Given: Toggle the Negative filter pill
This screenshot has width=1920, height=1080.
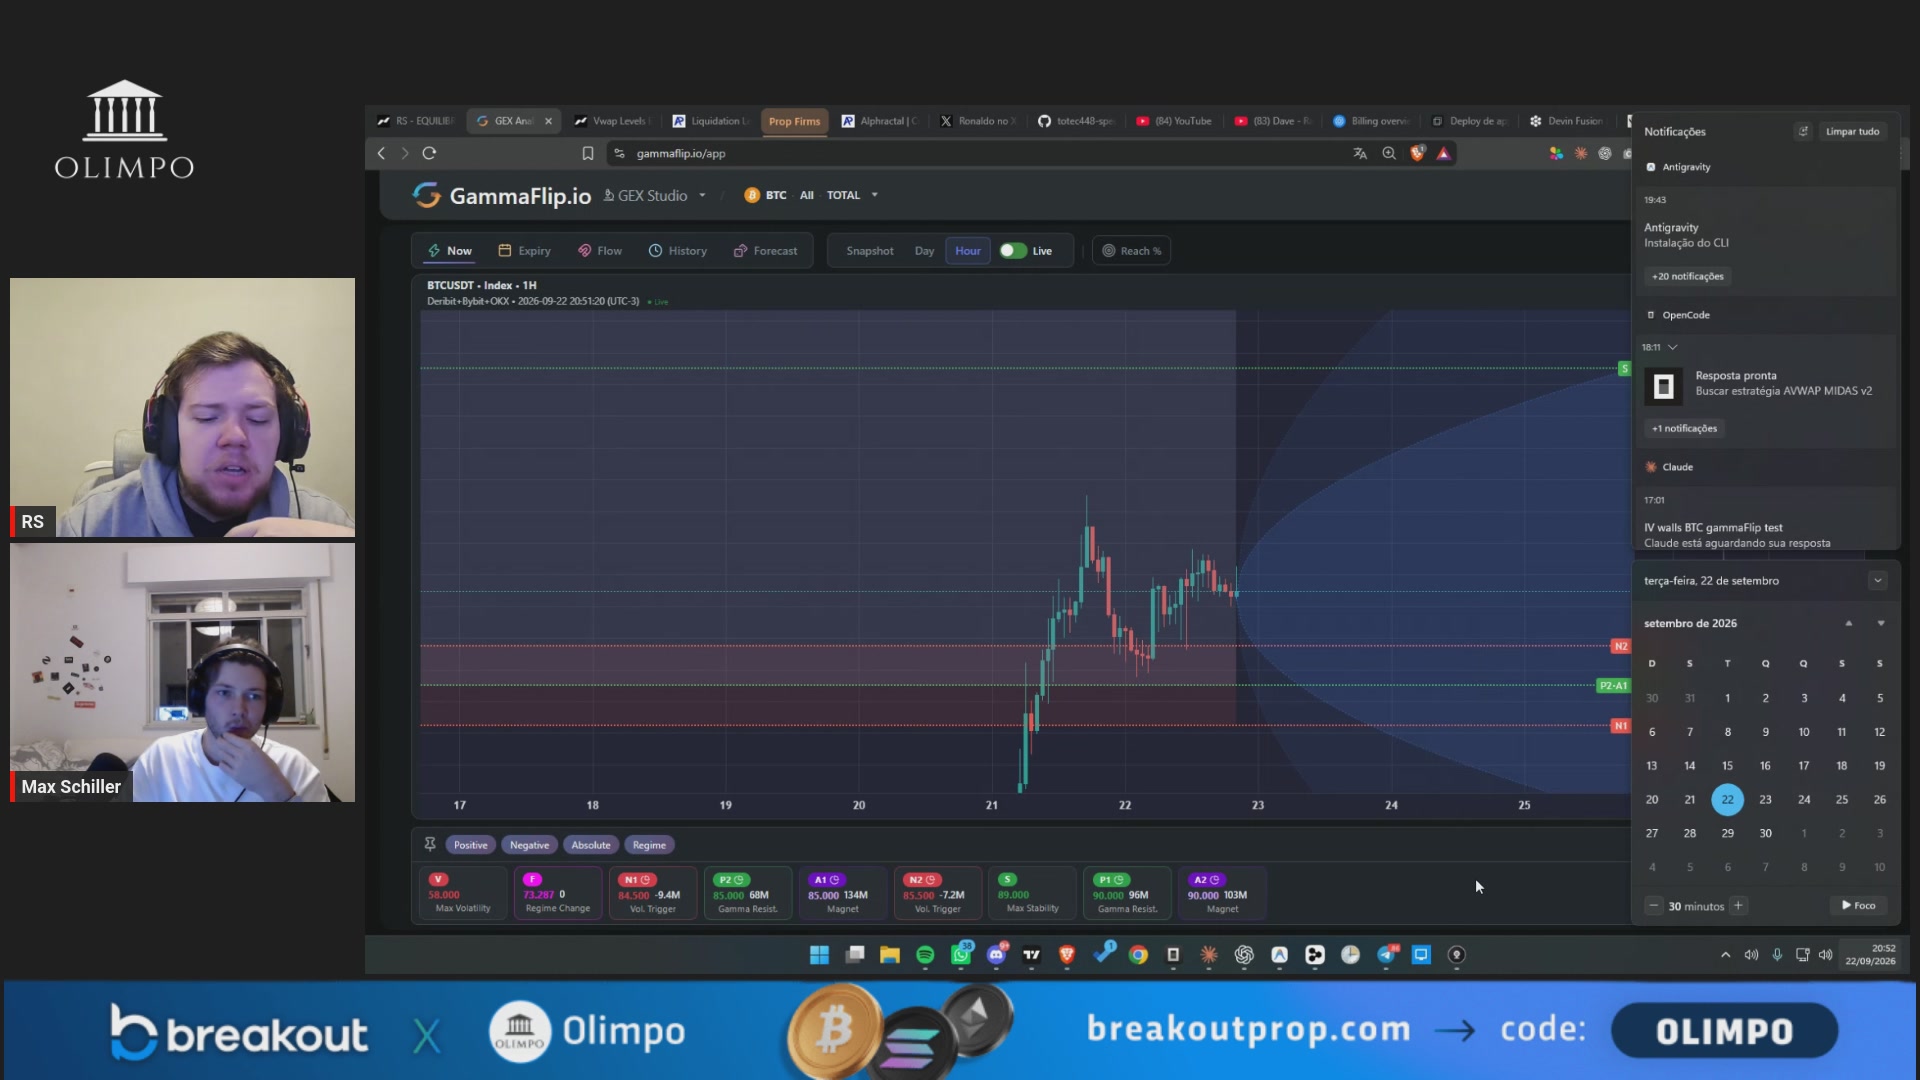Looking at the screenshot, I should pos(529,845).
